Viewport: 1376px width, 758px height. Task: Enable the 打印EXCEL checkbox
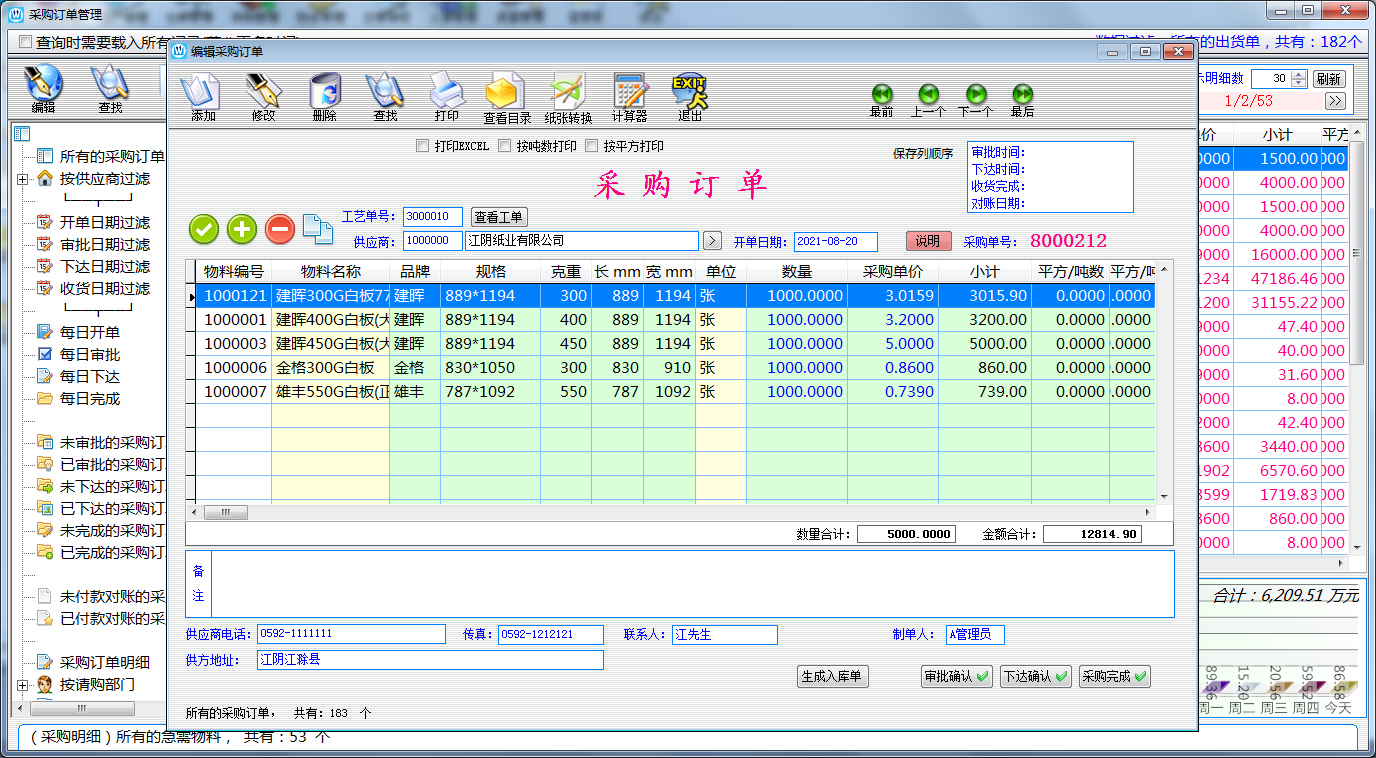(422, 146)
